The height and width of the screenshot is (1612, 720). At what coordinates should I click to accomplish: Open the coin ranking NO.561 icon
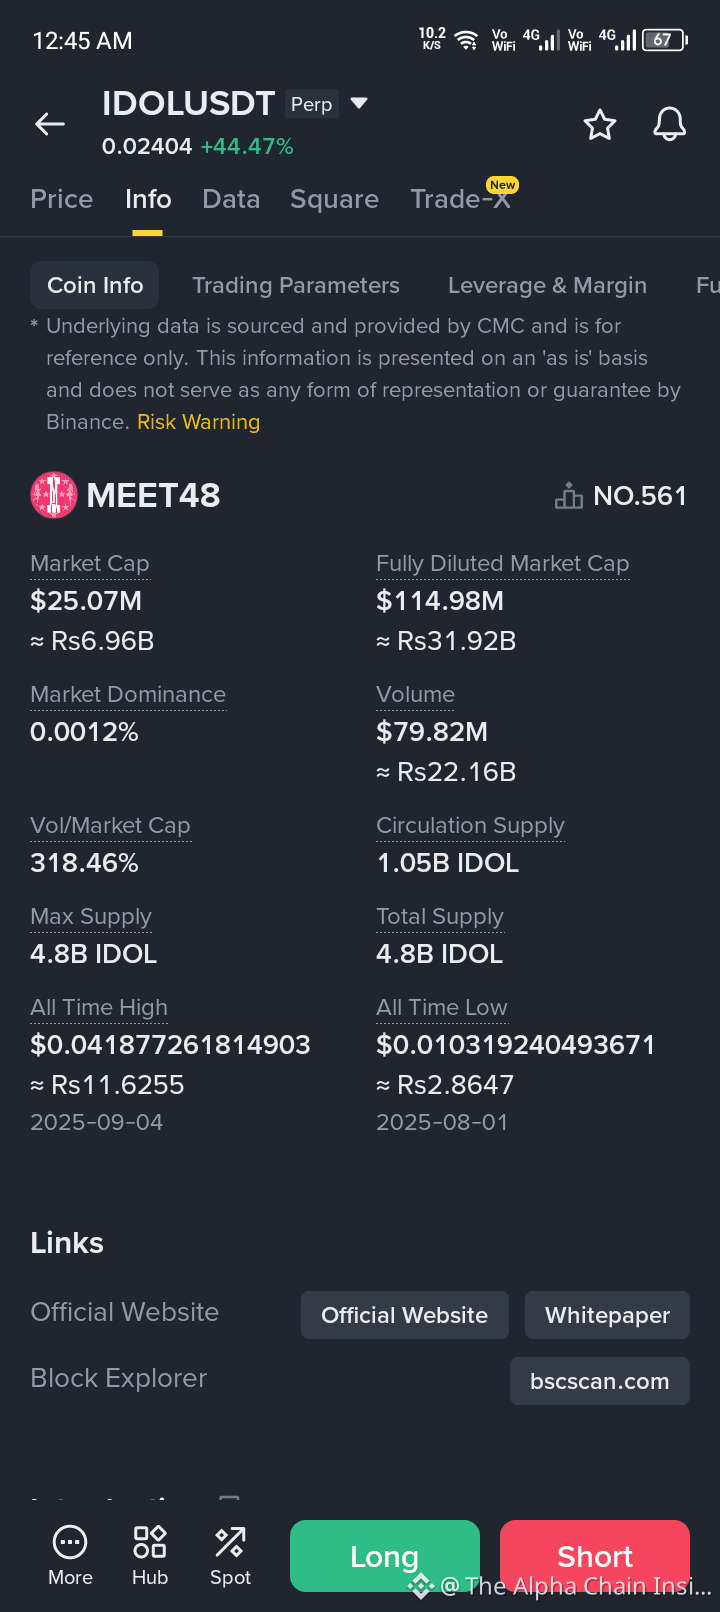(x=569, y=495)
